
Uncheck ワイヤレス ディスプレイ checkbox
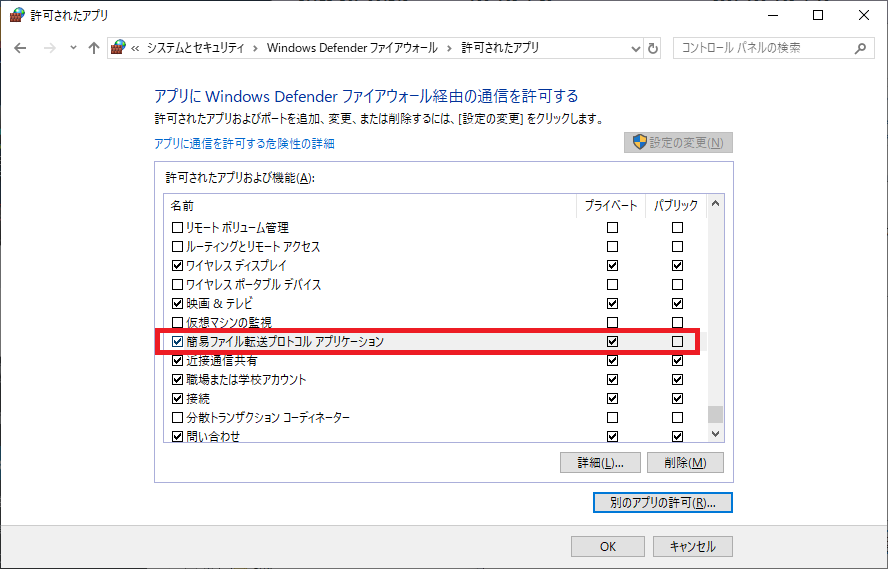(x=177, y=266)
